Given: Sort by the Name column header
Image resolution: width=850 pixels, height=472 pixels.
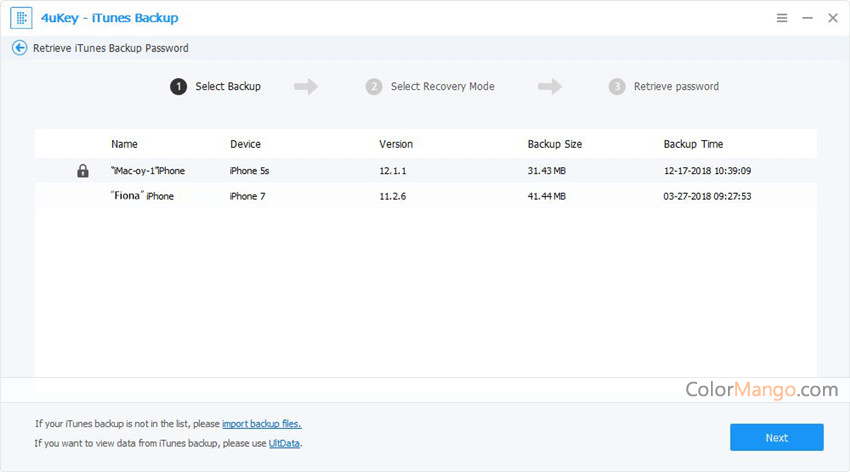Looking at the screenshot, I should (x=124, y=144).
